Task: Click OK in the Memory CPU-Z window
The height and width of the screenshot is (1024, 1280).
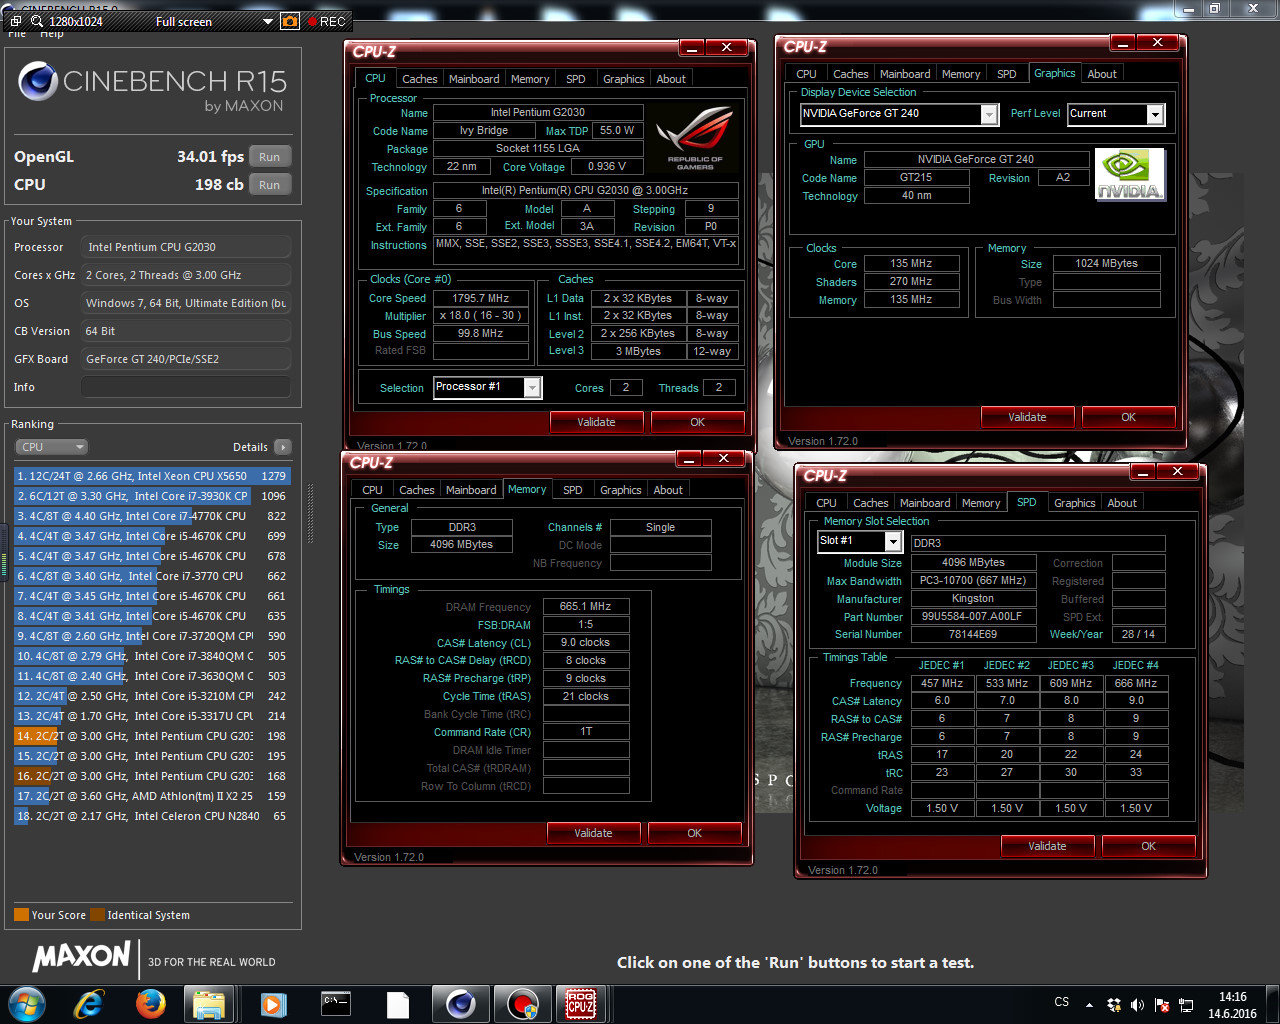Action: pos(695,833)
